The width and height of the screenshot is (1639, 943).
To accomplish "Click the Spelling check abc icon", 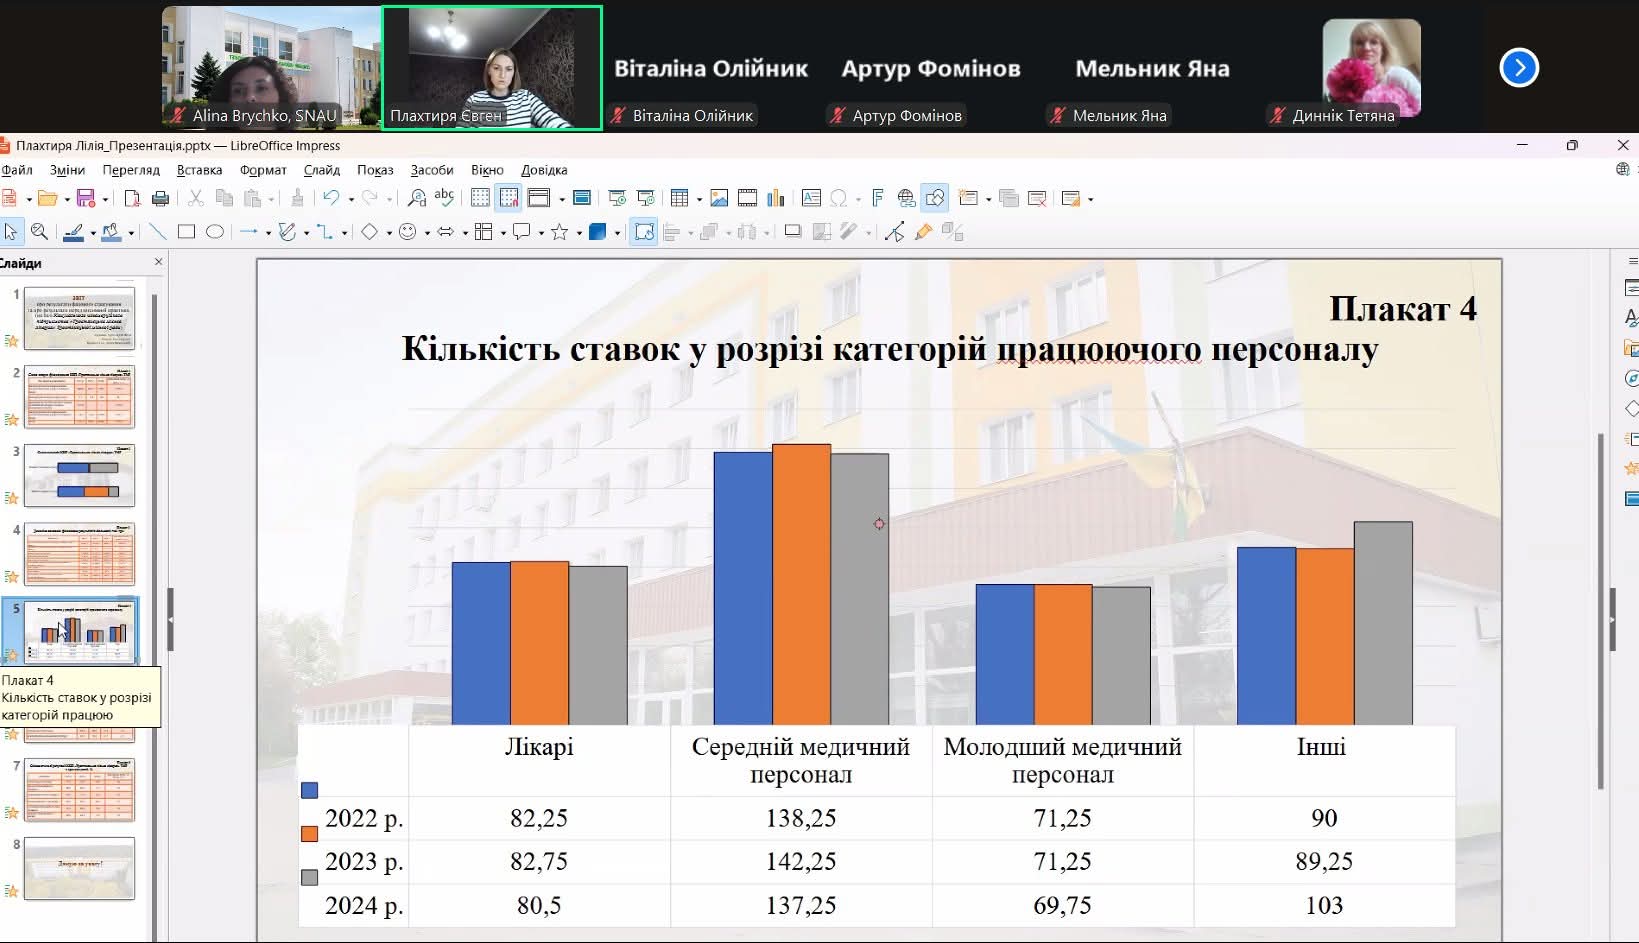I will click(444, 198).
